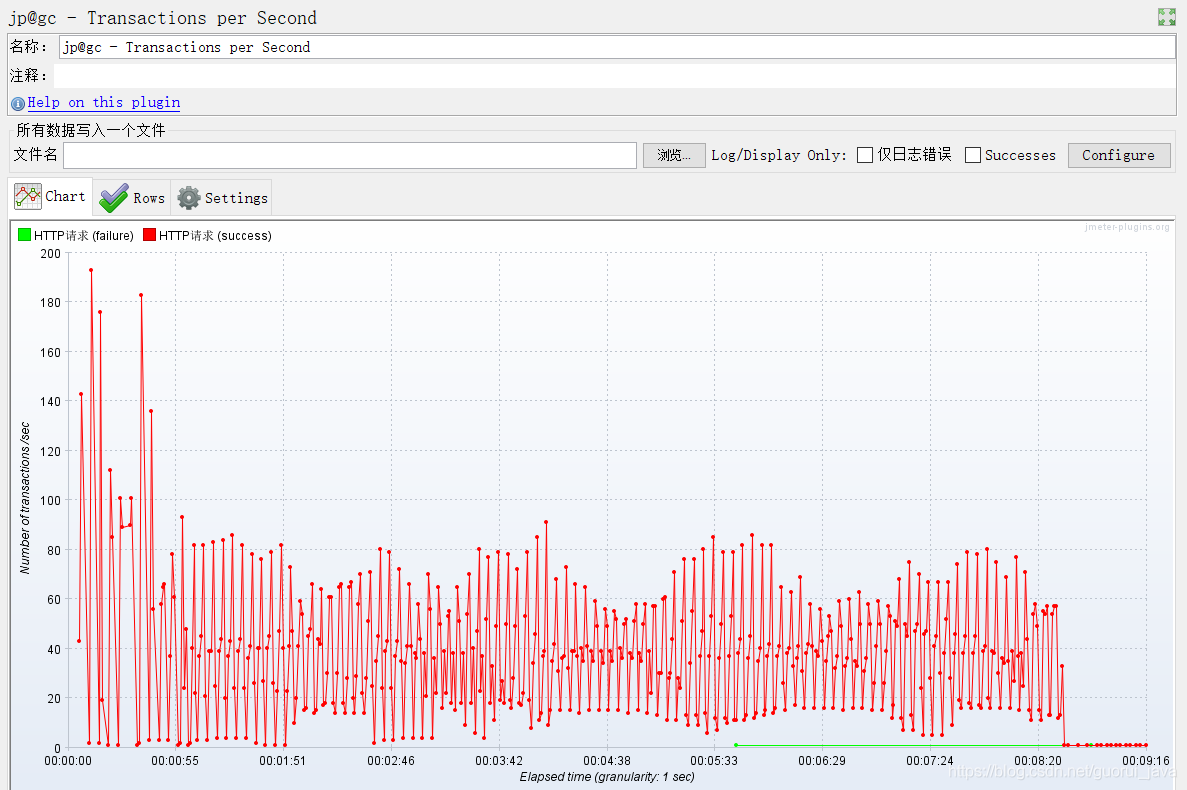The width and height of the screenshot is (1187, 790).
Task: Enable the 仅日志错误 checkbox
Action: tap(865, 155)
